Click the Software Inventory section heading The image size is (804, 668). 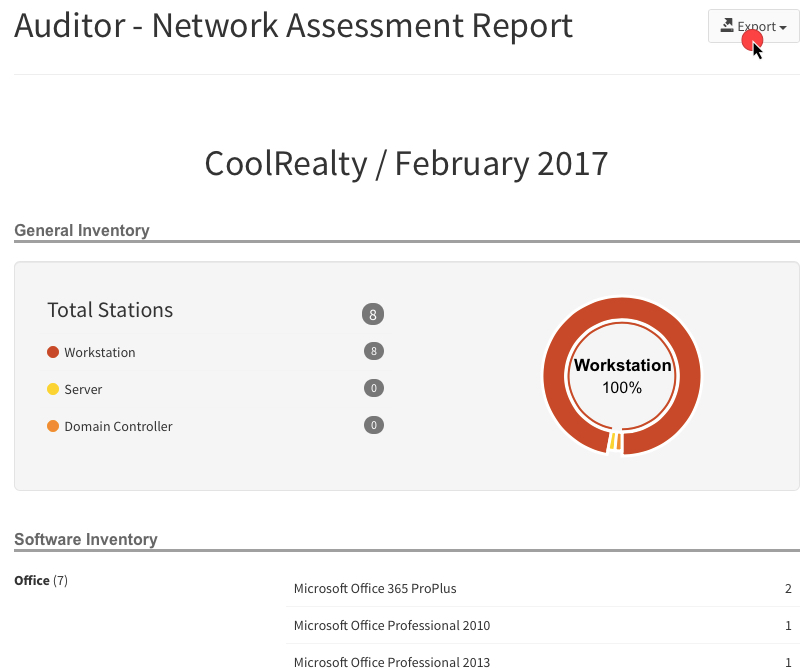[86, 539]
